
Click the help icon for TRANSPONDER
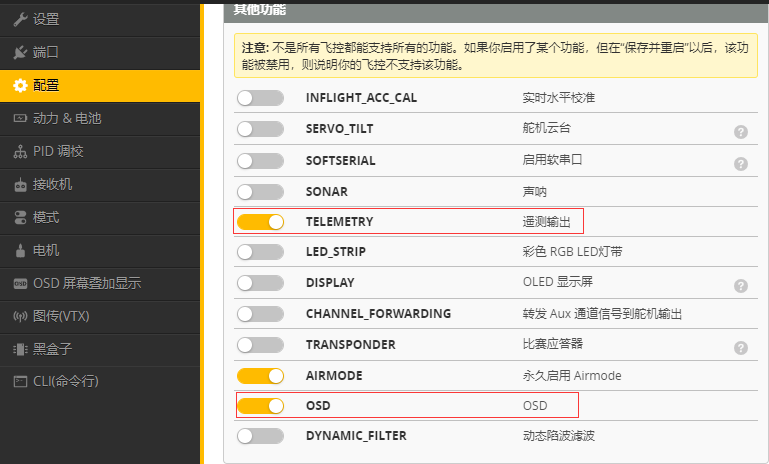point(741,347)
